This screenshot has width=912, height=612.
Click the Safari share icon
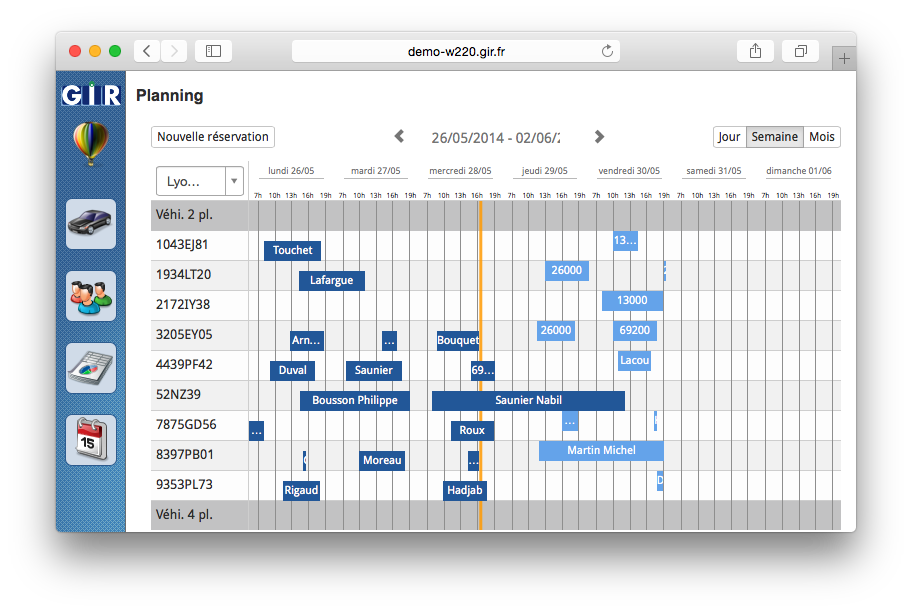tap(754, 51)
